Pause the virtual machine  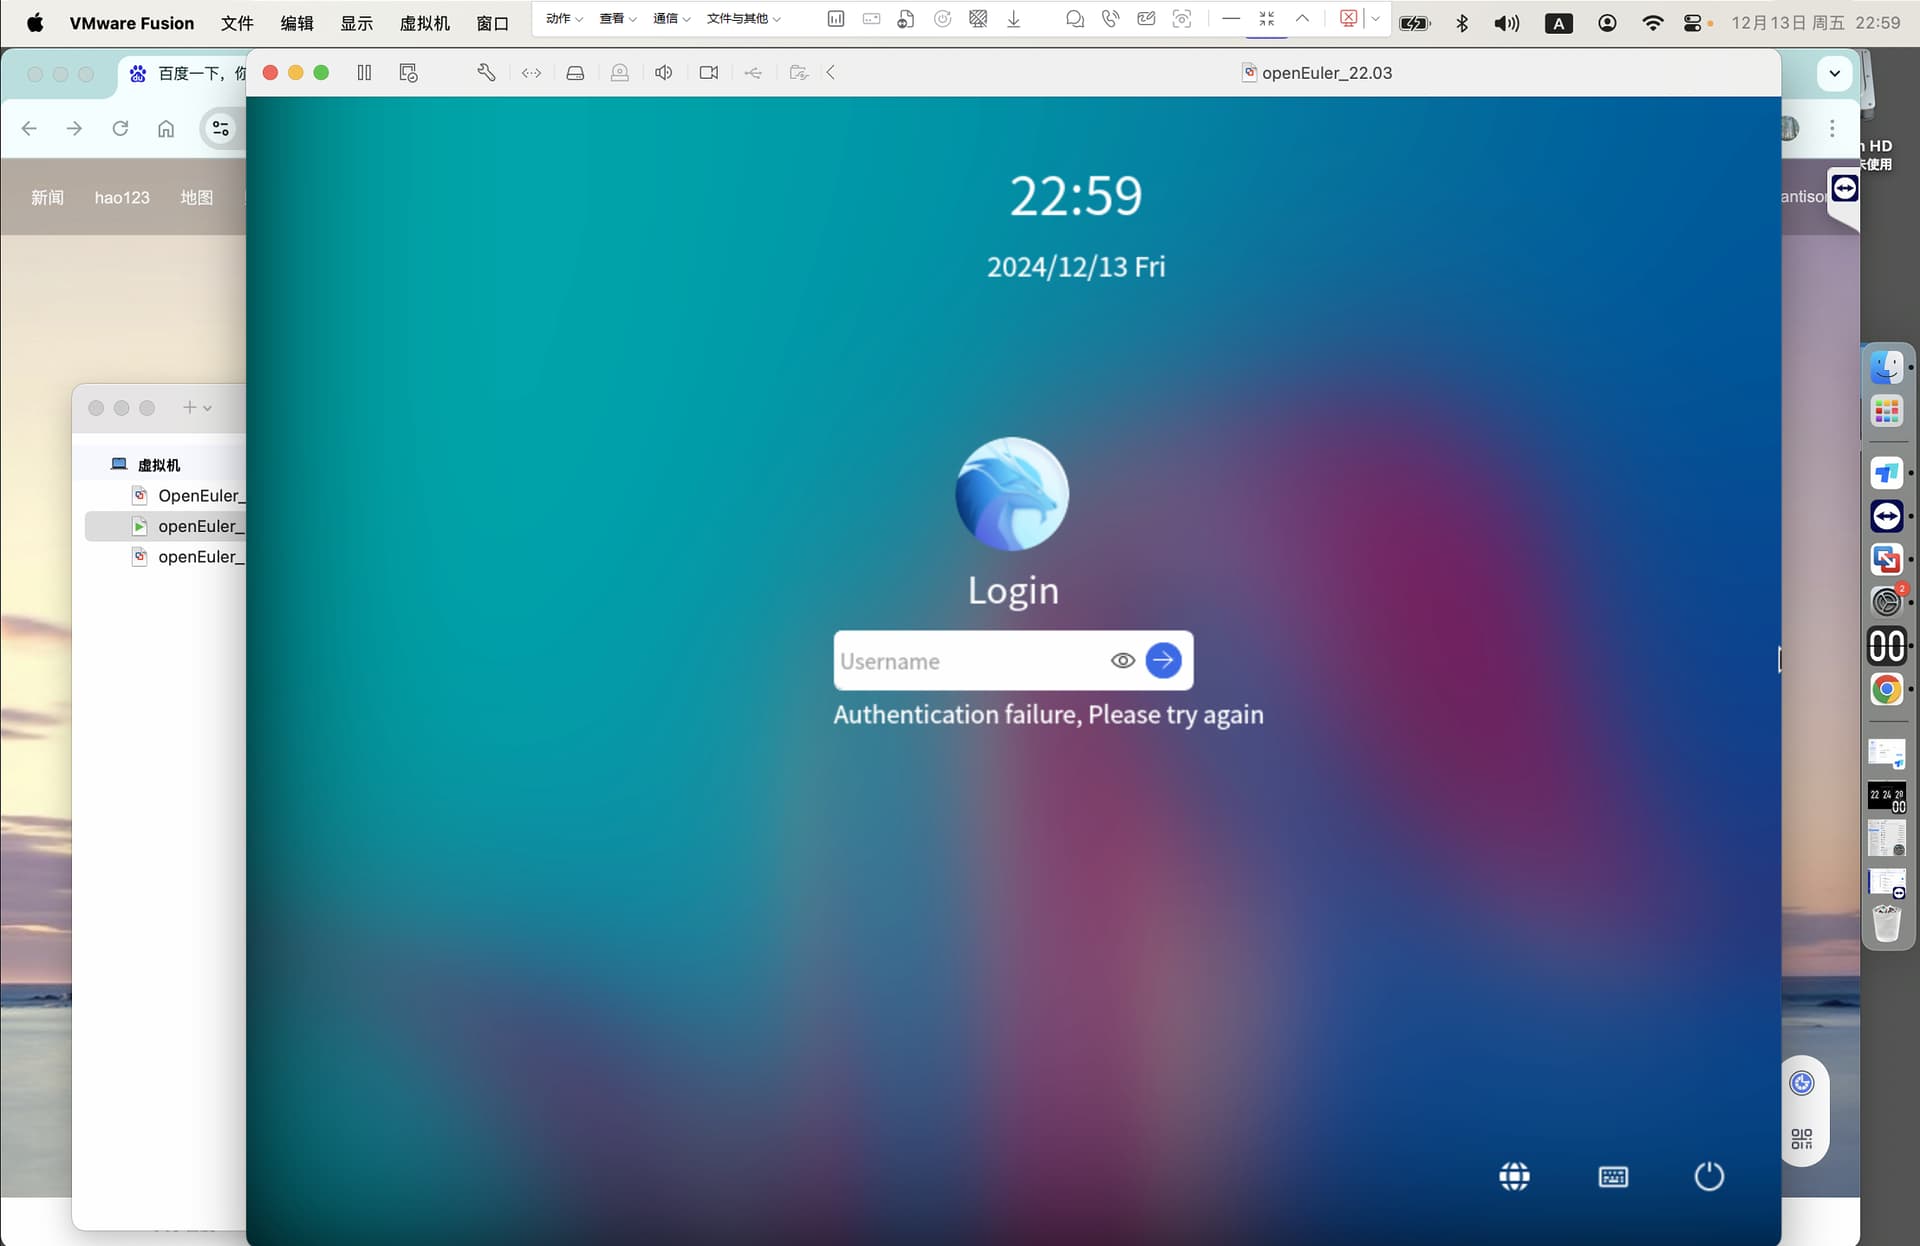(364, 72)
